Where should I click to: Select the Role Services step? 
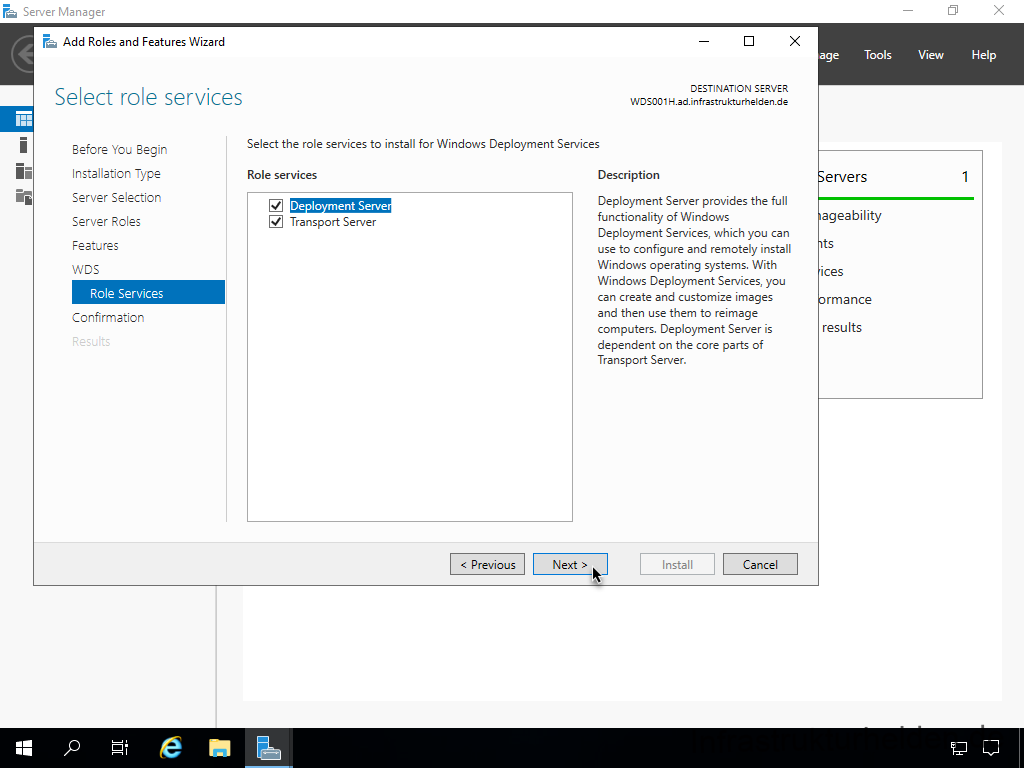pyautogui.click(x=148, y=293)
